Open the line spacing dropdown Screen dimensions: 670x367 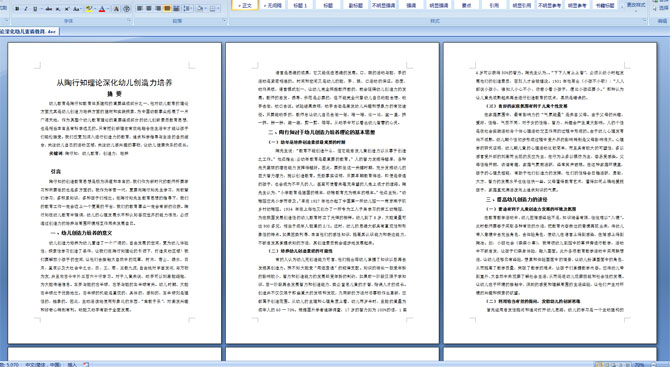click(188, 9)
